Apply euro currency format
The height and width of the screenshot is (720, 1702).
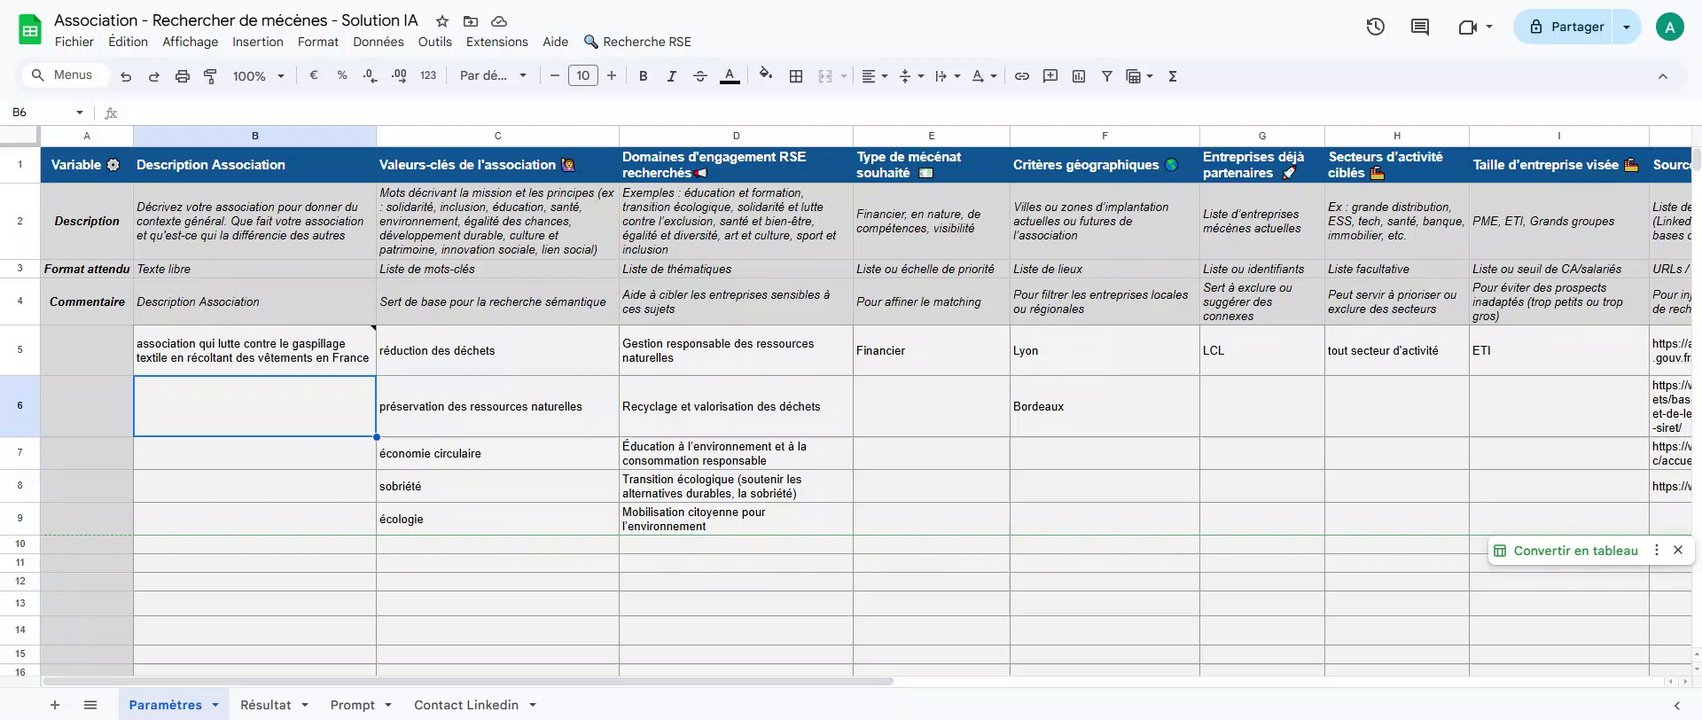[x=313, y=75]
